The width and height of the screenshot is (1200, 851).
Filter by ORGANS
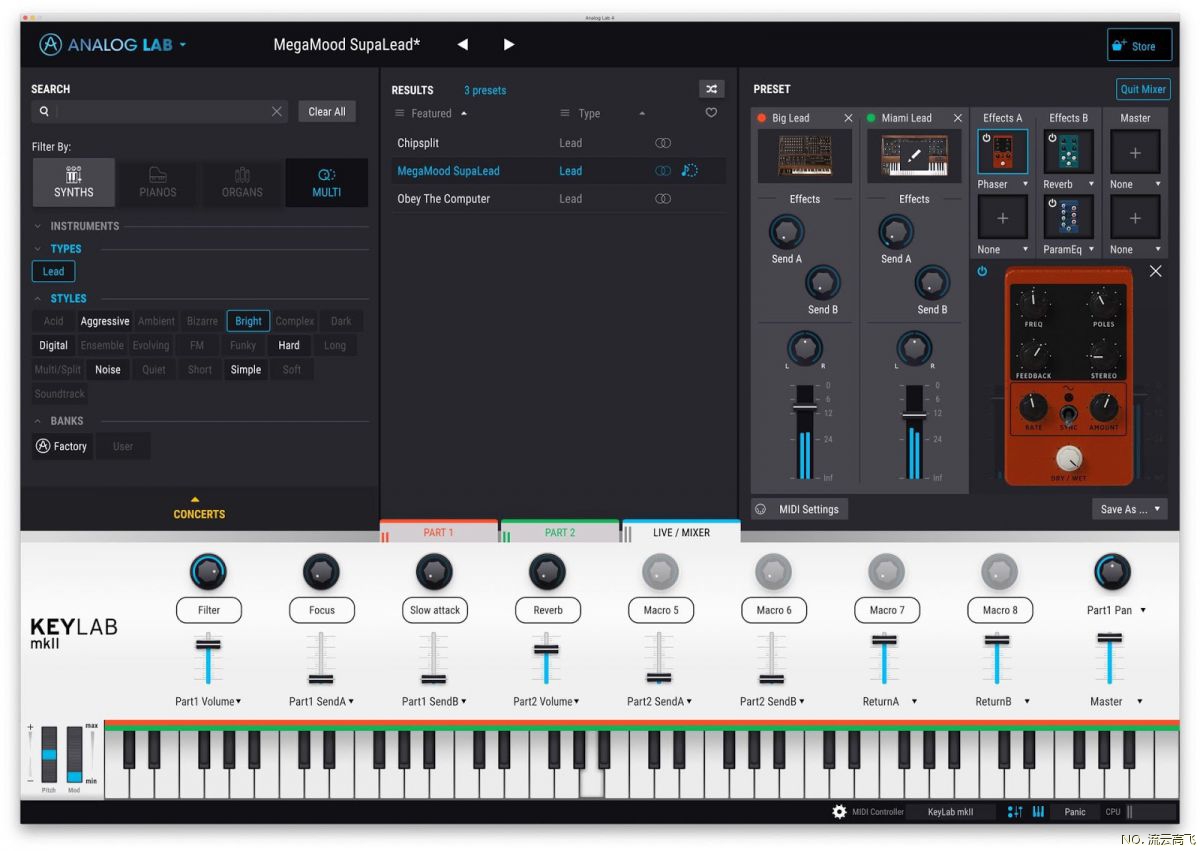coord(242,182)
